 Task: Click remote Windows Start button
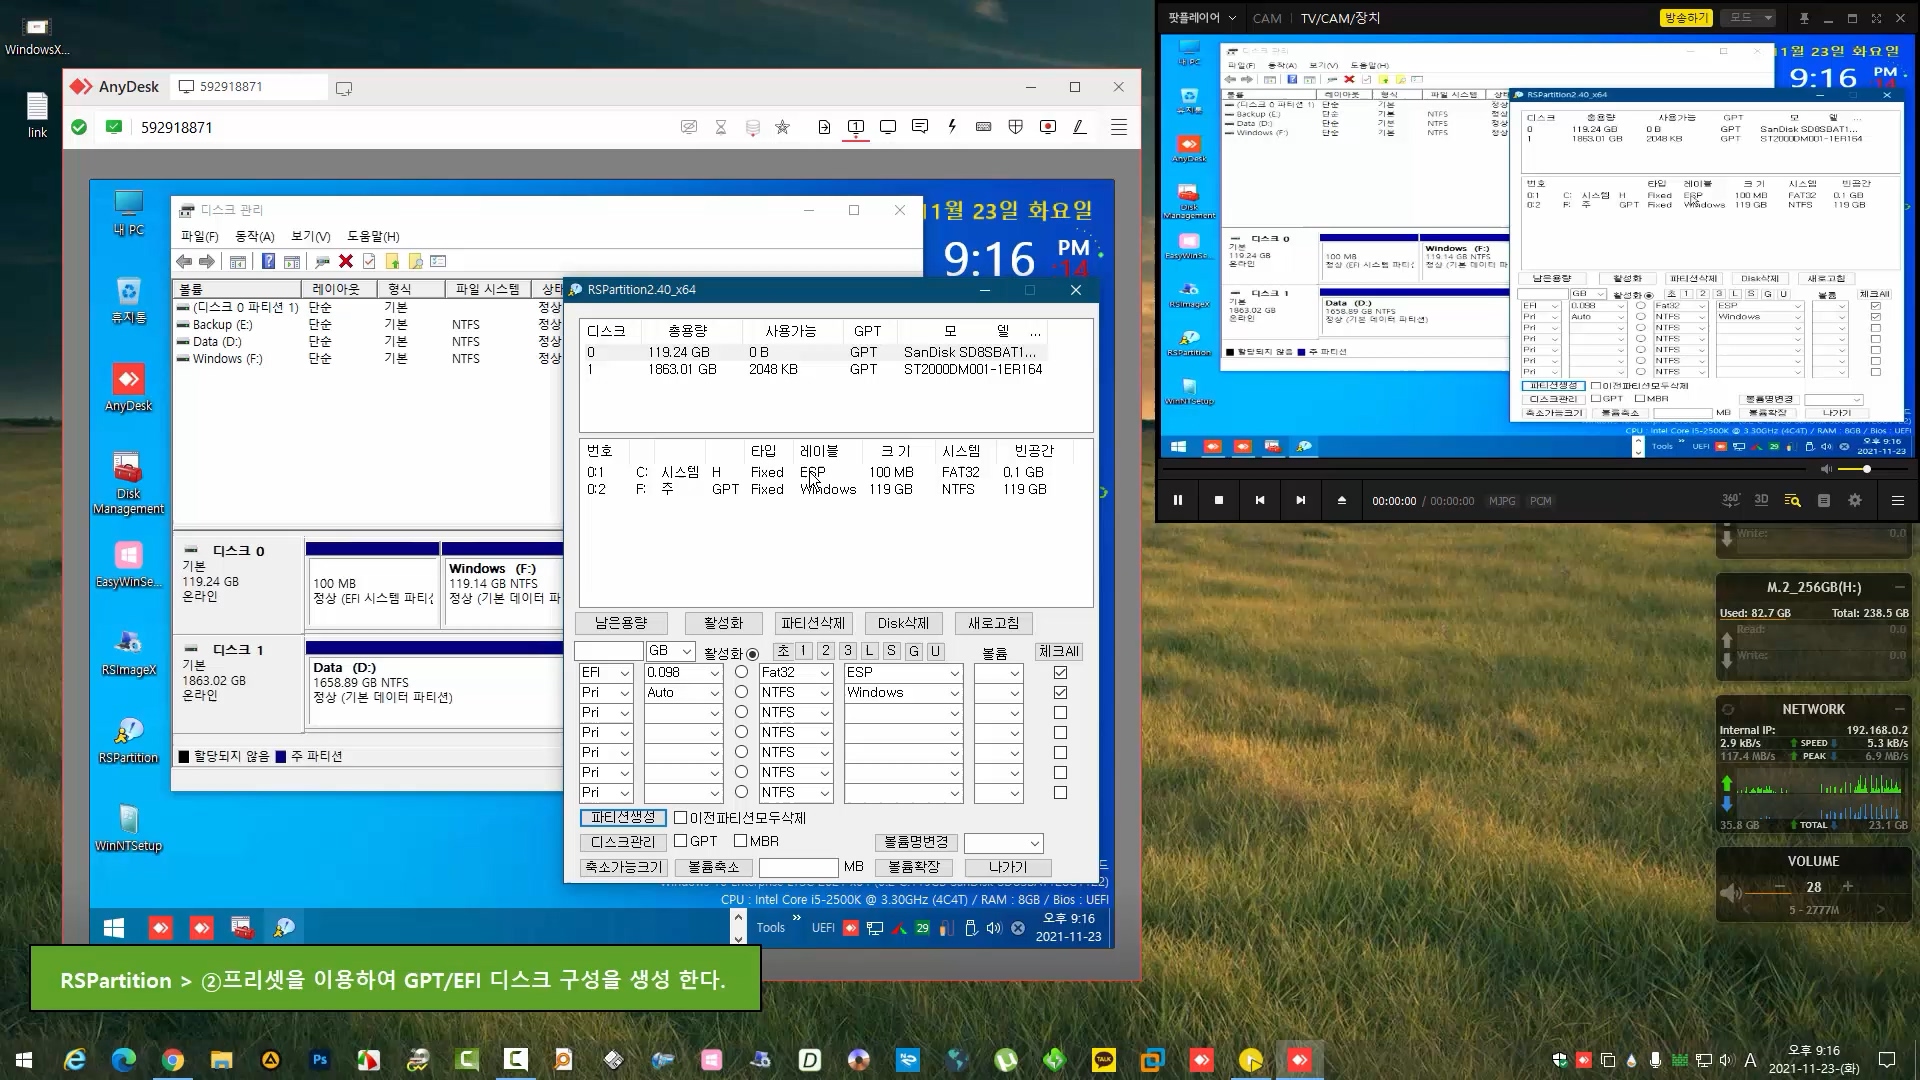point(114,928)
